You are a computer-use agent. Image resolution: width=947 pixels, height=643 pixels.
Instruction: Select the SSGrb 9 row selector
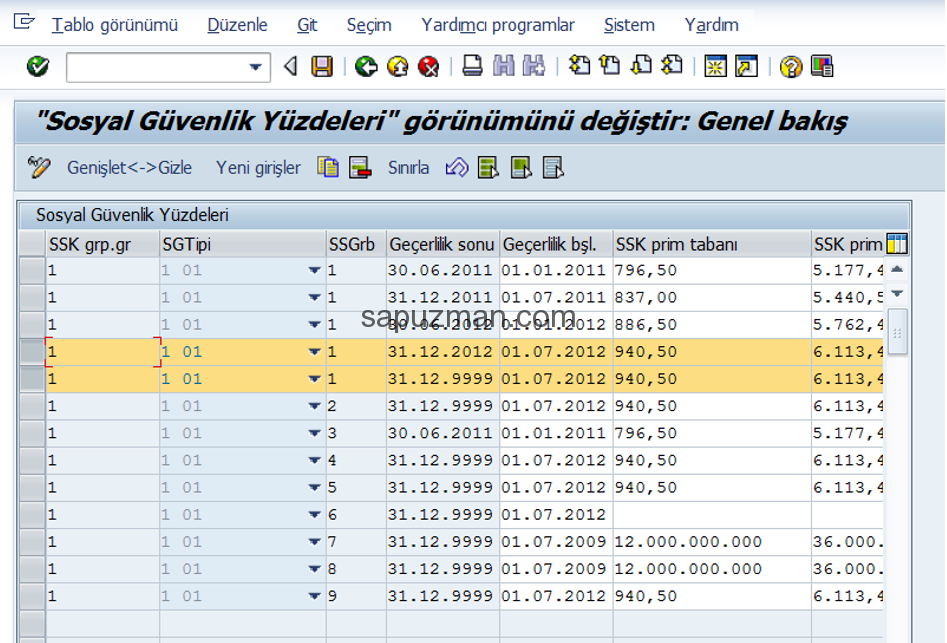32,597
